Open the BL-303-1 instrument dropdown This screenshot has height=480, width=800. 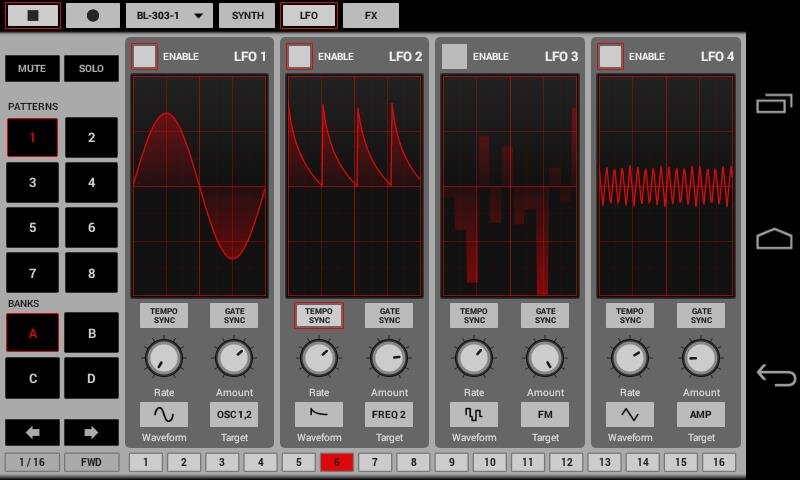[169, 16]
